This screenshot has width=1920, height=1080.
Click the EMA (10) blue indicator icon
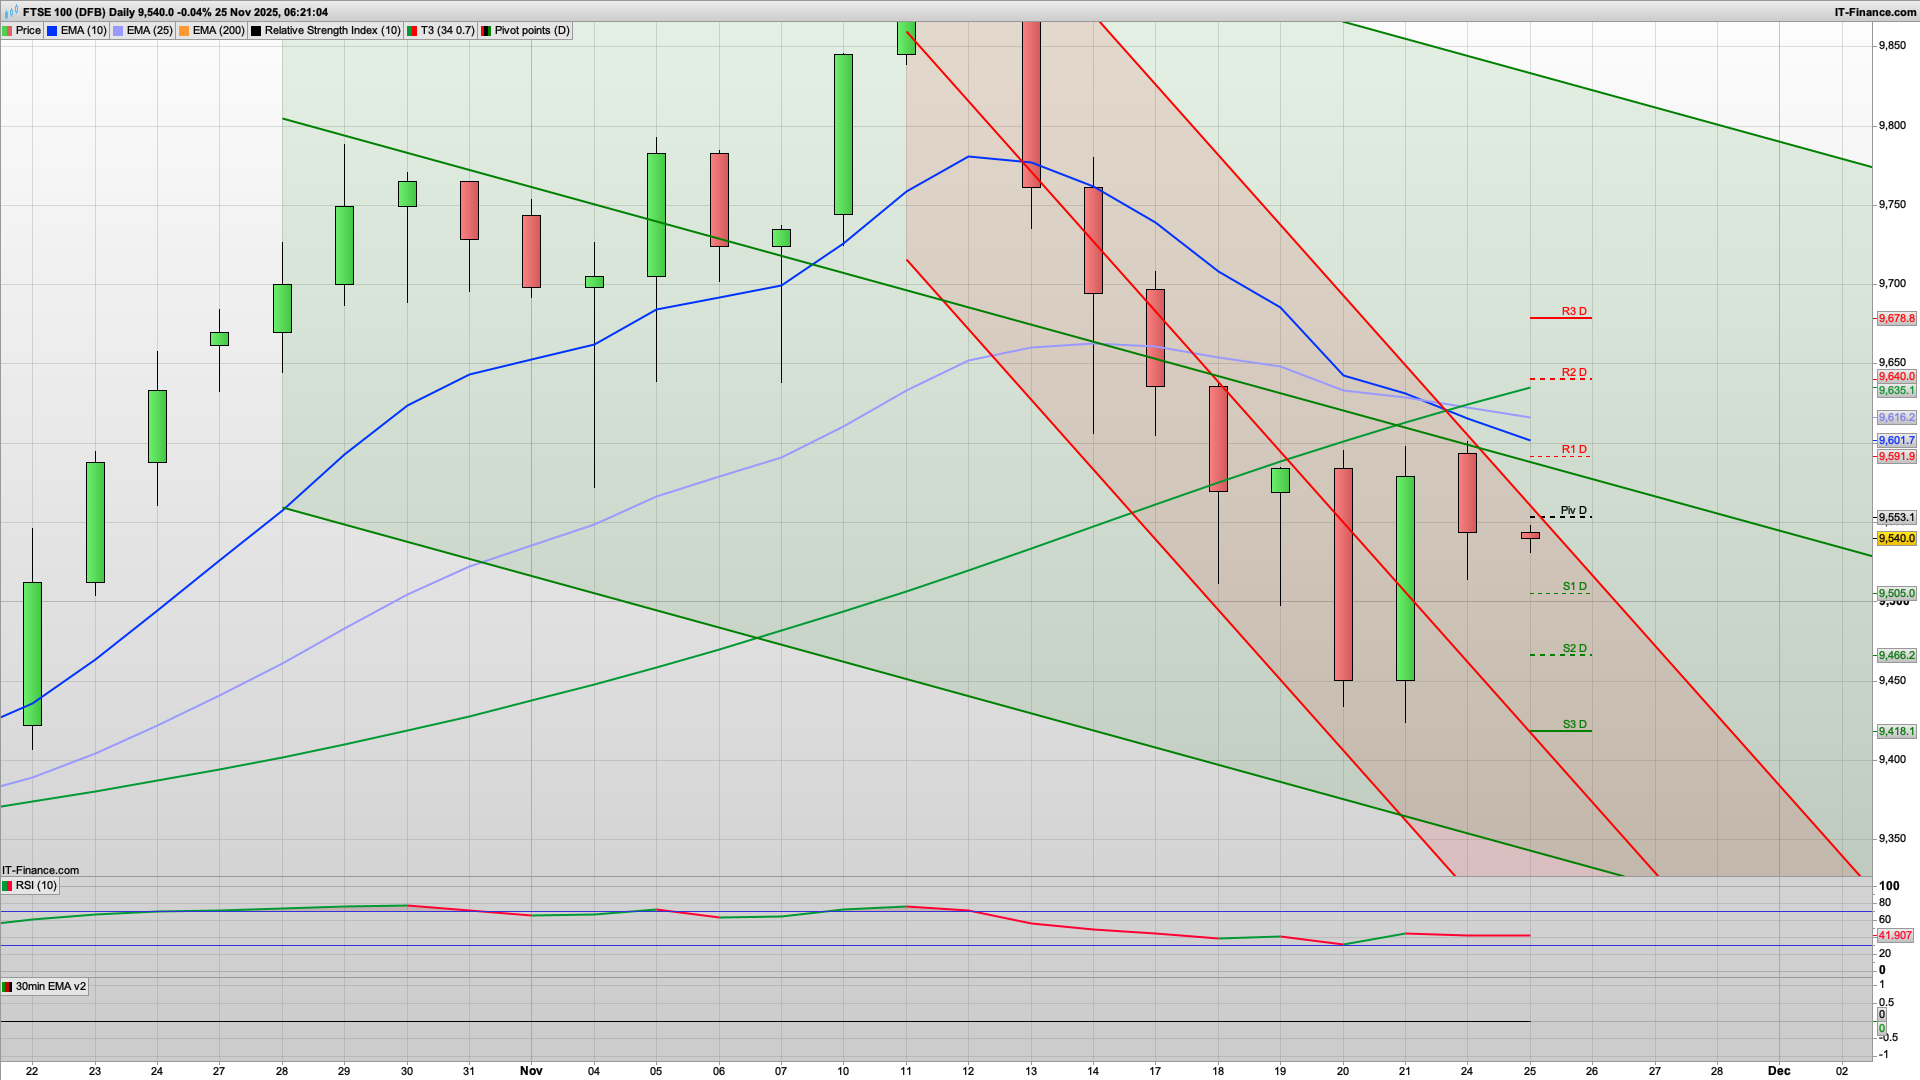(52, 30)
